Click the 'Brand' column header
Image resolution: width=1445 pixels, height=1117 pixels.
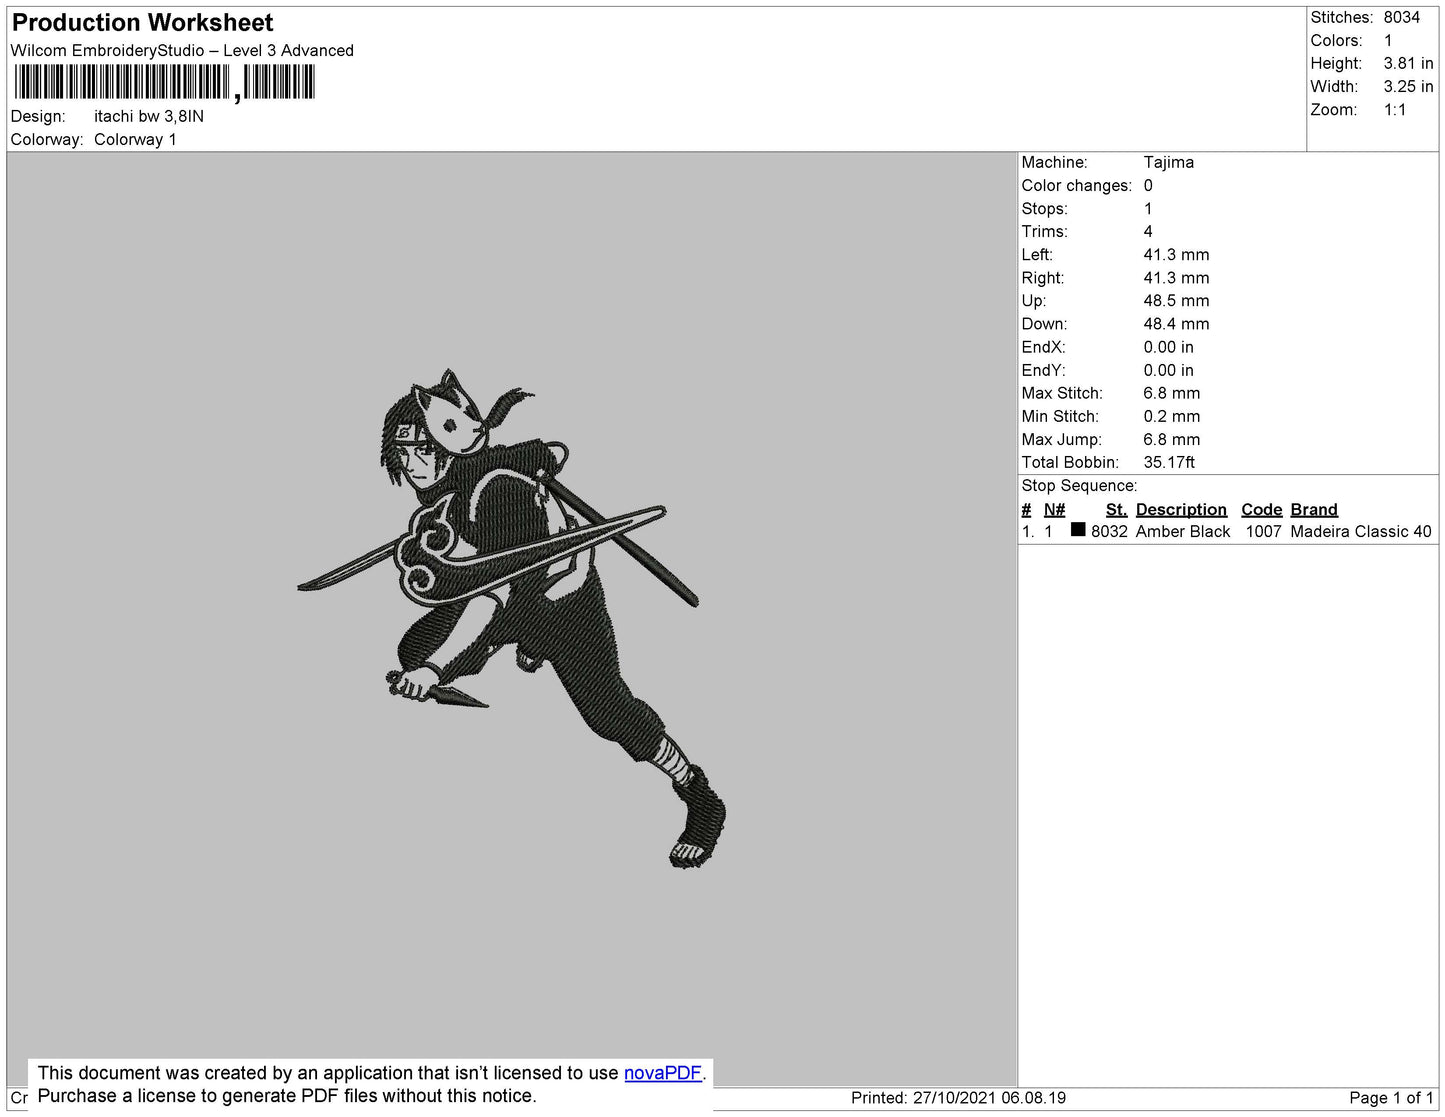point(1314,510)
